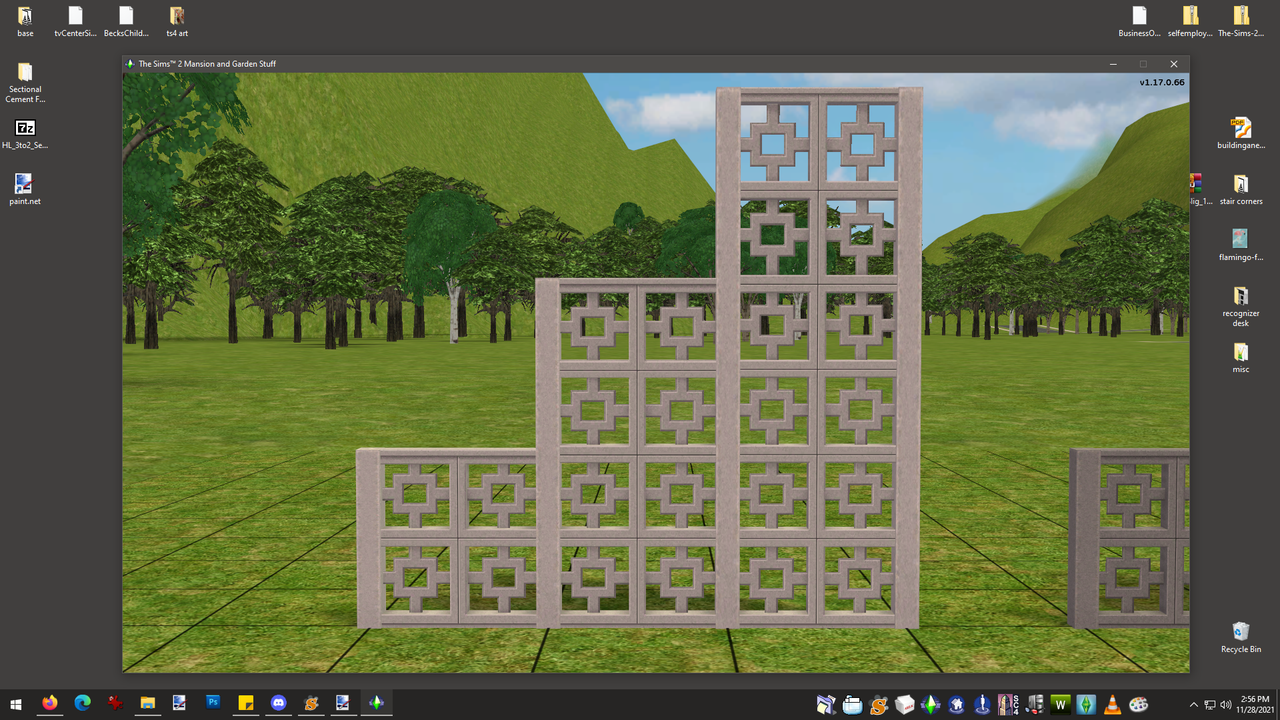Switch to Photoshop in the taskbar
Screen dimensions: 1280x720
pos(212,703)
